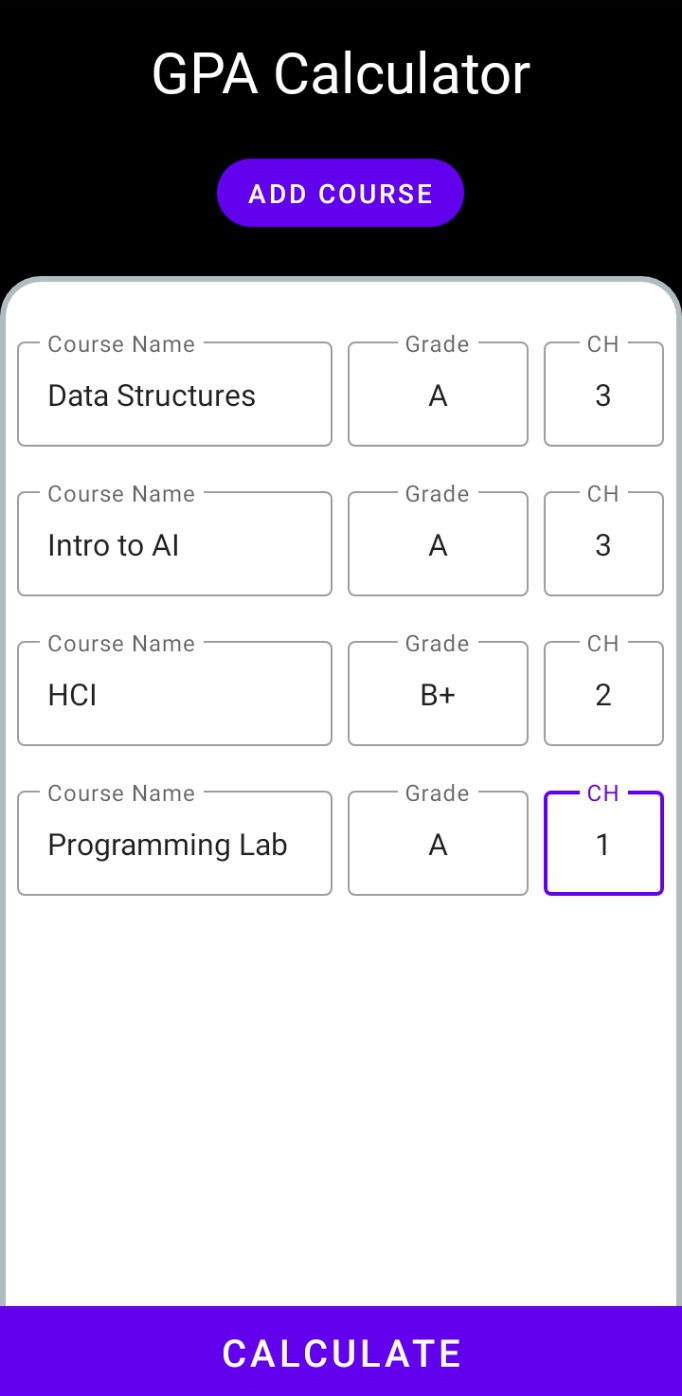Click the credit hours field for Intro to AI
The height and width of the screenshot is (1396, 682).
tap(603, 544)
